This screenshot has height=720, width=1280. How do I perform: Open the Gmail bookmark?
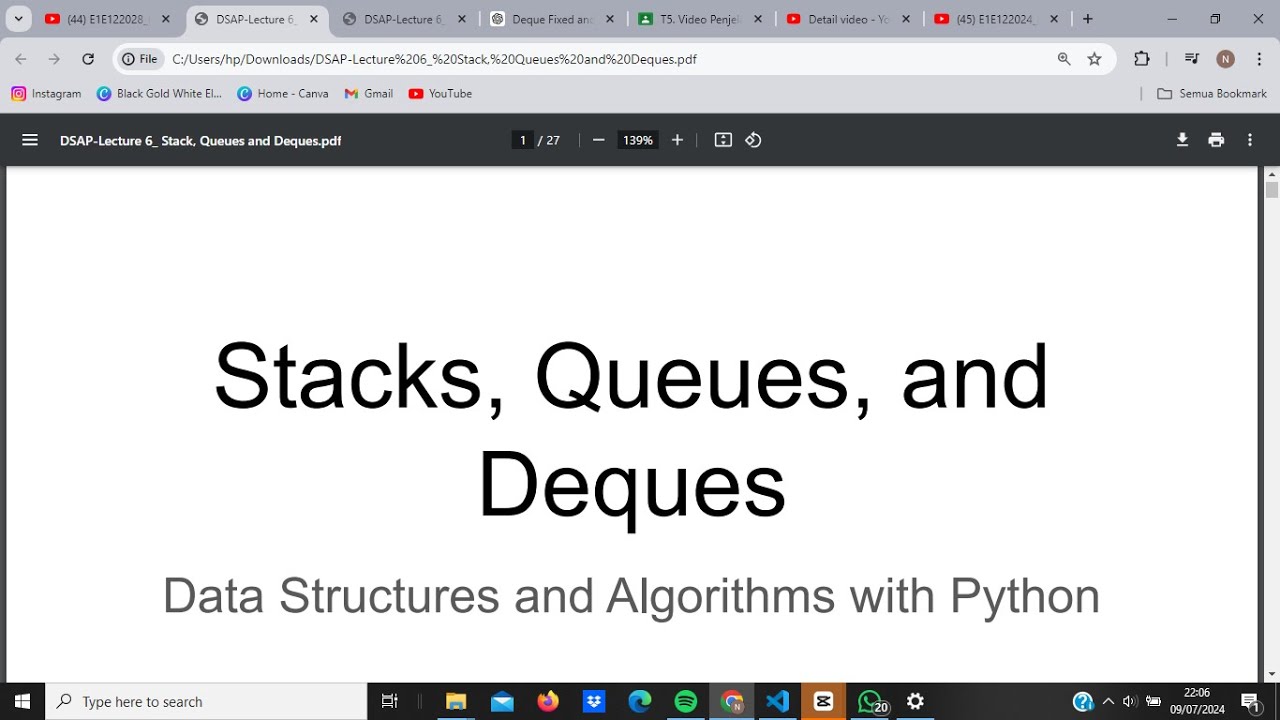pos(368,93)
